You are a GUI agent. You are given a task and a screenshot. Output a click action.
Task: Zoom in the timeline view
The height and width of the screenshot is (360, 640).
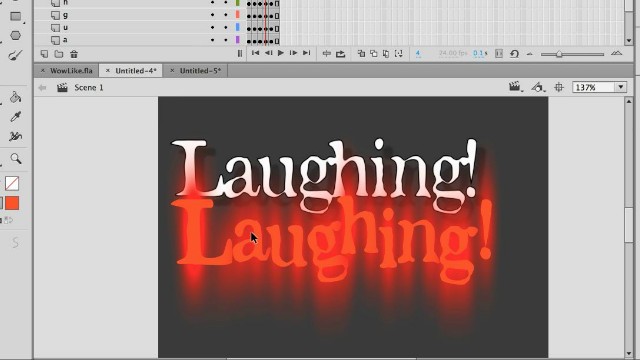click(616, 53)
